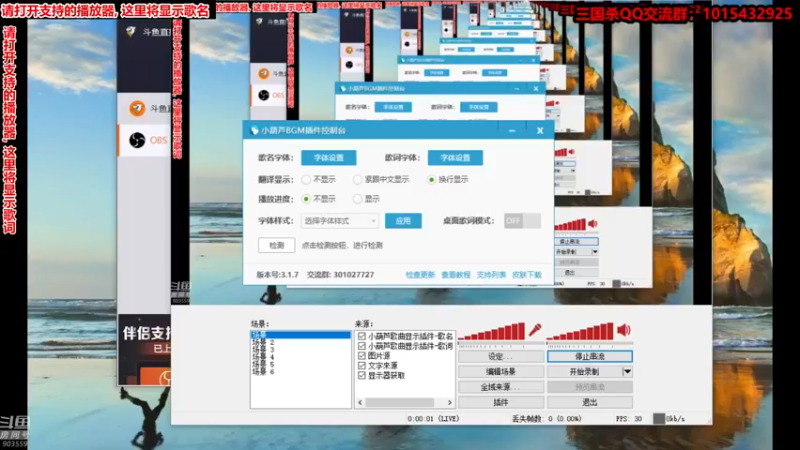Viewport: 800px width, 450px height.
Task: Toggle the 桌面歌词模式 OFF switch
Action: click(522, 220)
